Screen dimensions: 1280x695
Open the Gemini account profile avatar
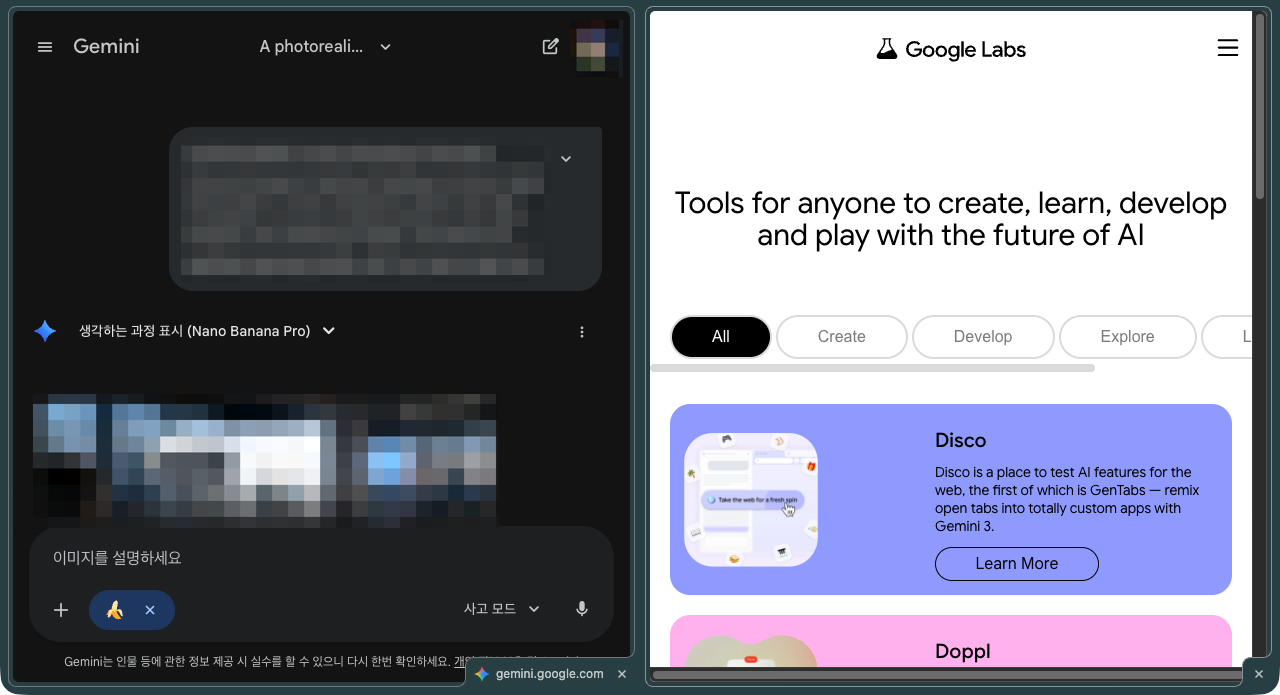pyautogui.click(x=597, y=47)
